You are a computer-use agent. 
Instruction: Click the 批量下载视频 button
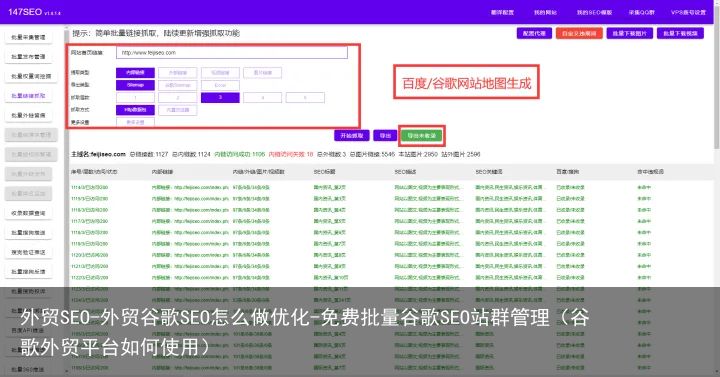tap(680, 34)
